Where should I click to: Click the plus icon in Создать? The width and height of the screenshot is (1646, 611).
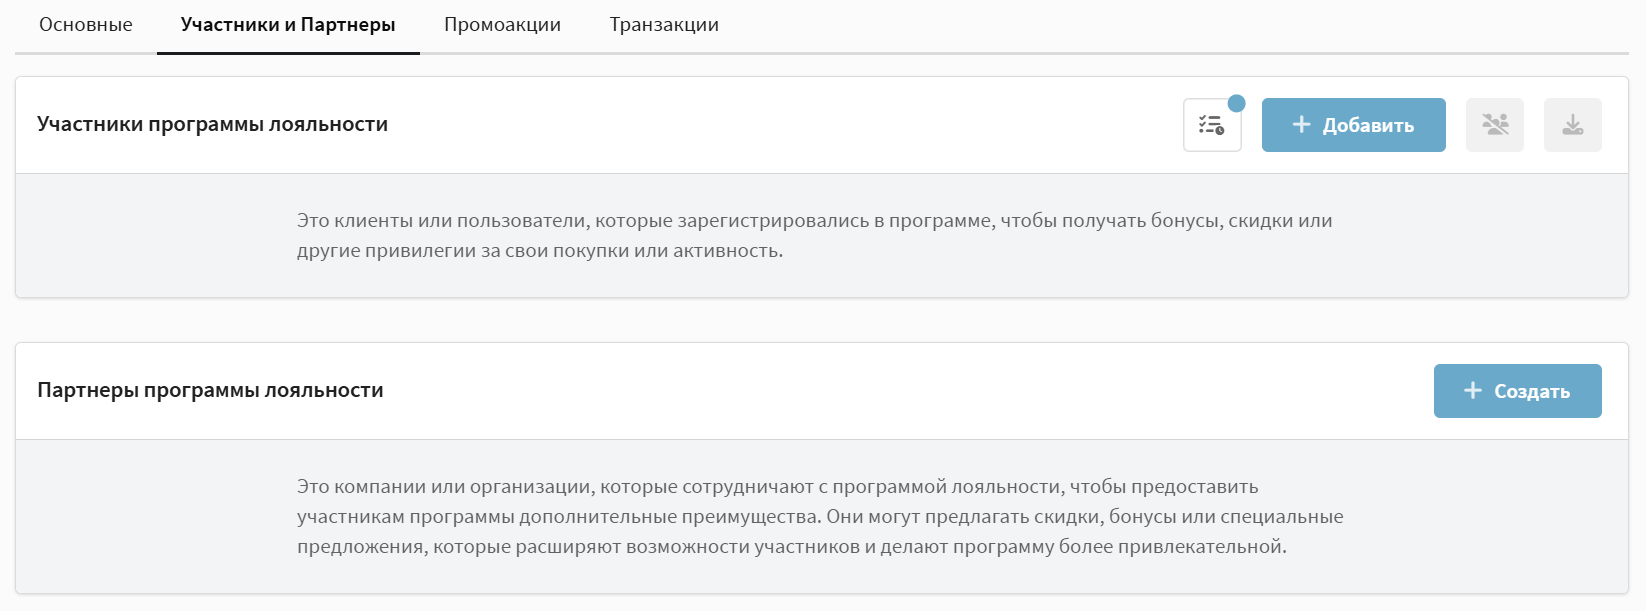[x=1473, y=391]
